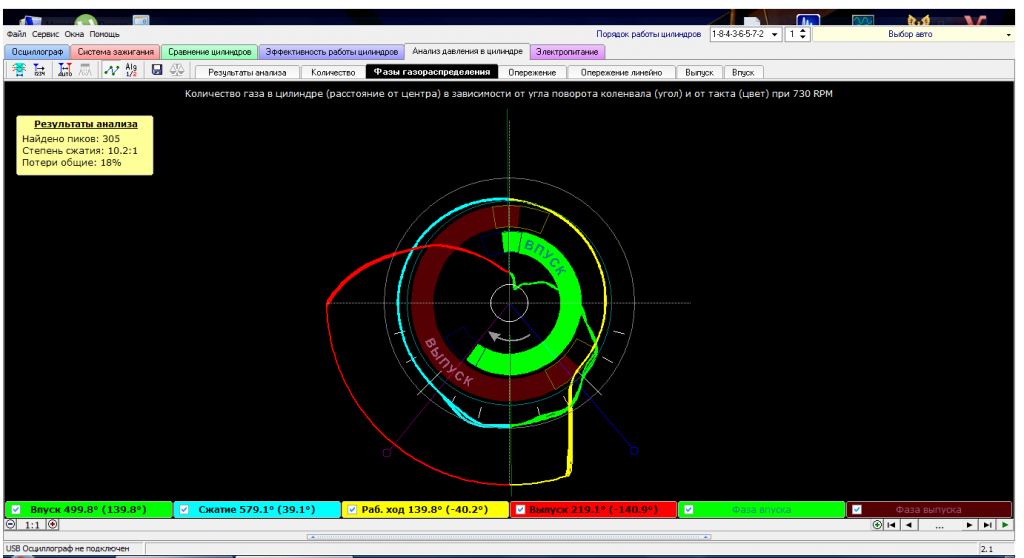This screenshot has width=1024, height=558.
Task: Select the Auto markers toolbar icon
Action: coord(65,70)
